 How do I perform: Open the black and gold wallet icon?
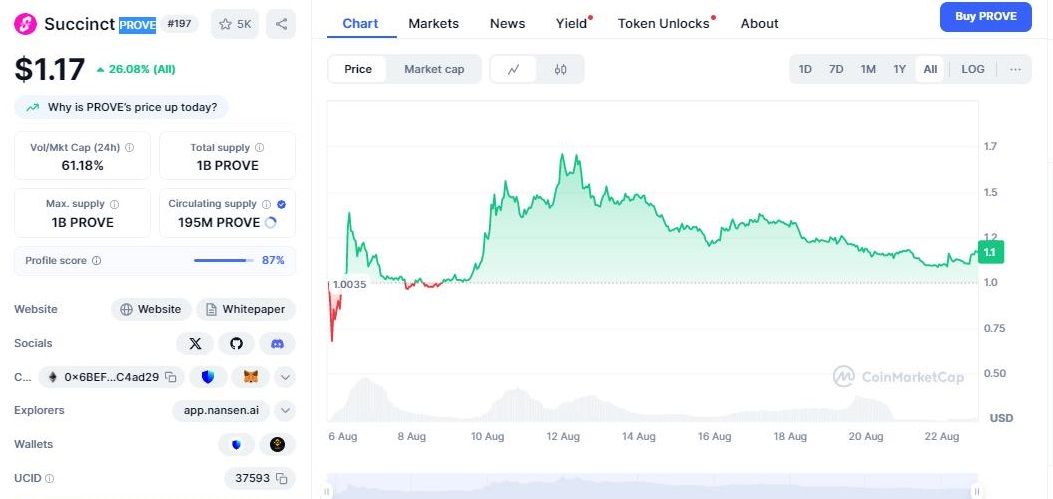pos(277,444)
